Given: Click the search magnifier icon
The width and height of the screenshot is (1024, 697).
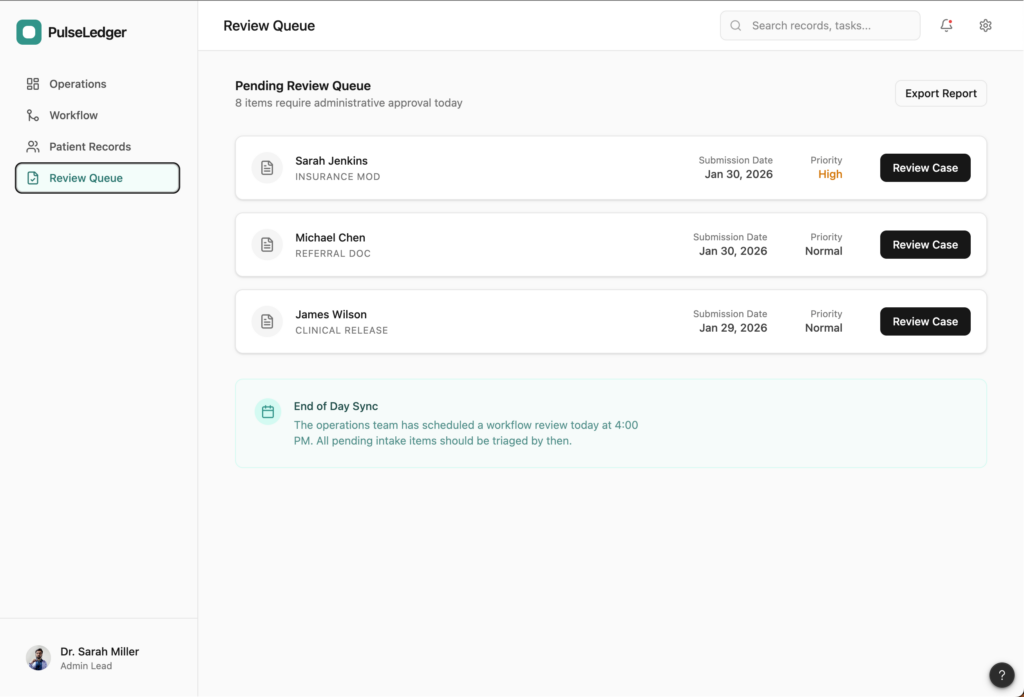Looking at the screenshot, I should (x=736, y=25).
